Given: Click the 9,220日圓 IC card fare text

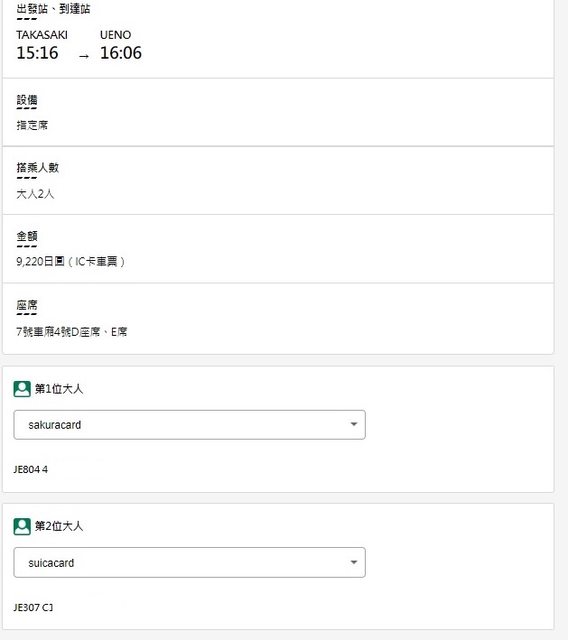Looking at the screenshot, I should [70, 262].
